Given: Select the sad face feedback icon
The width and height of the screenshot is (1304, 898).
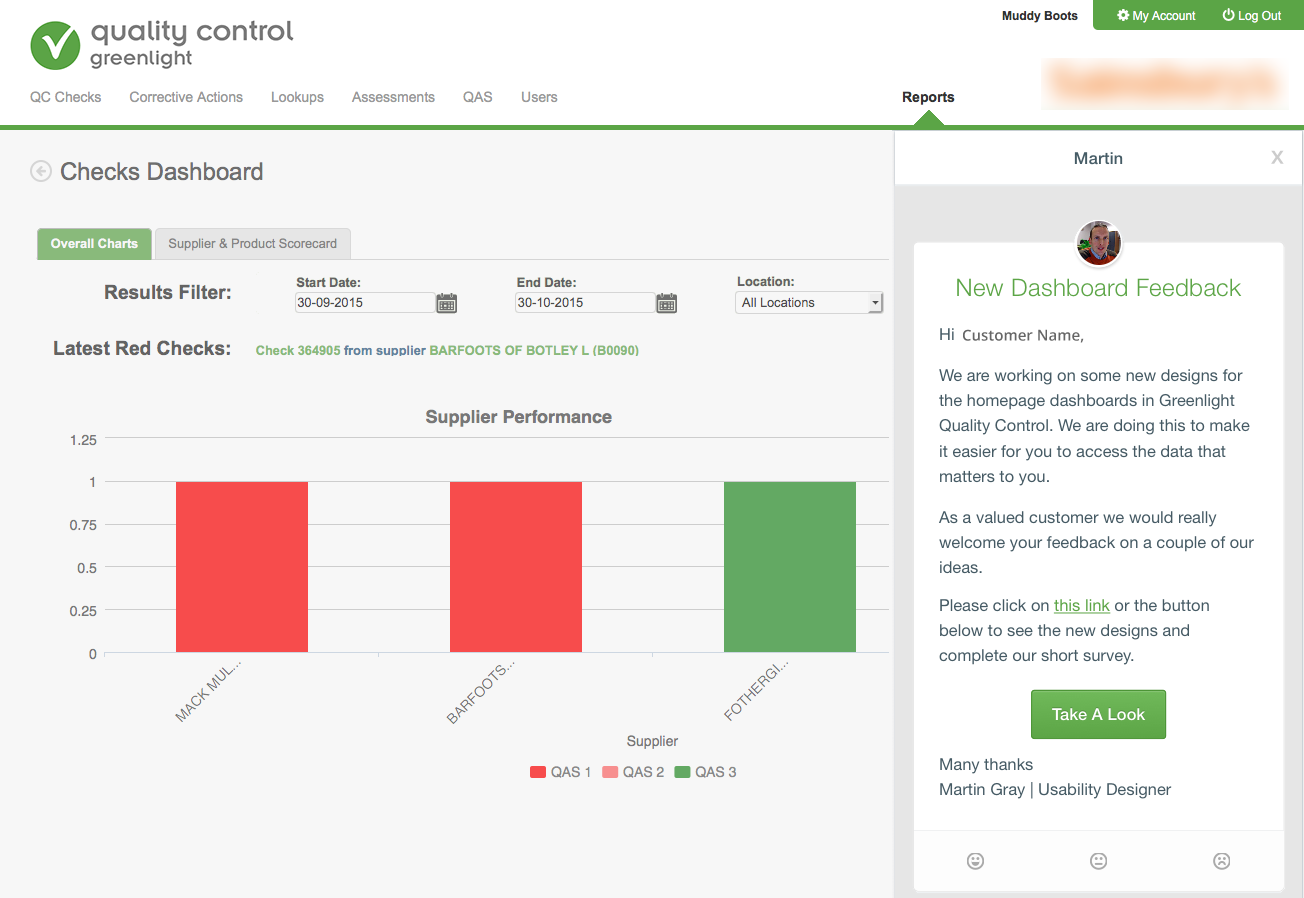Looking at the screenshot, I should click(1221, 861).
